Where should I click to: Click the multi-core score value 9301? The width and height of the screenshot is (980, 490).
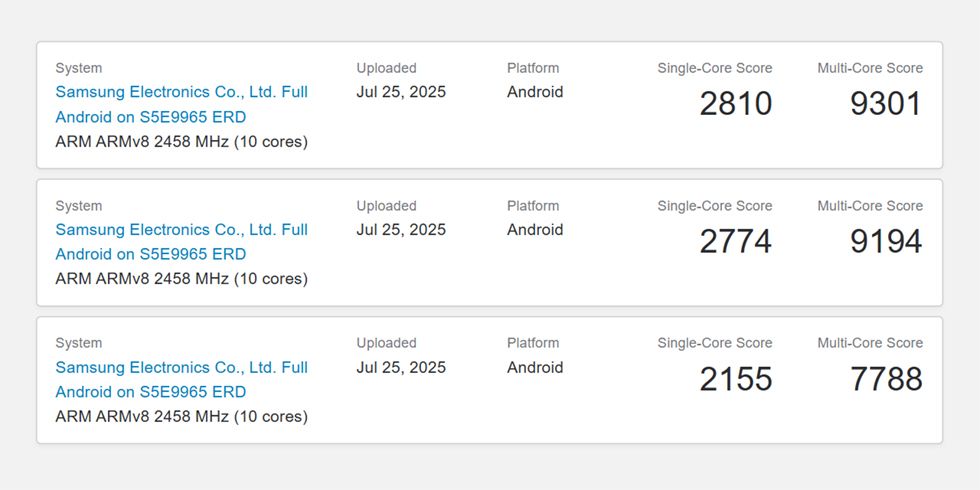886,104
